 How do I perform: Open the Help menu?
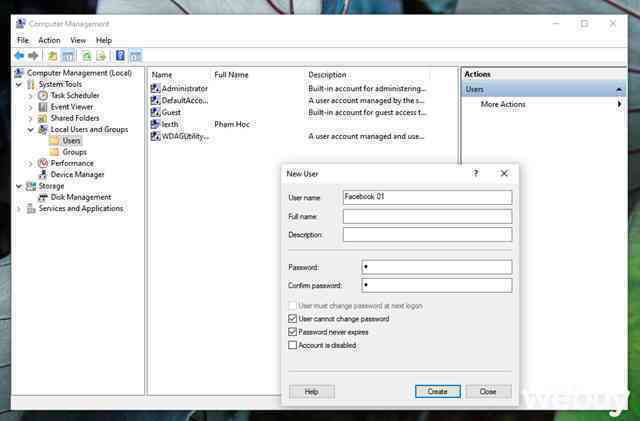(x=104, y=40)
